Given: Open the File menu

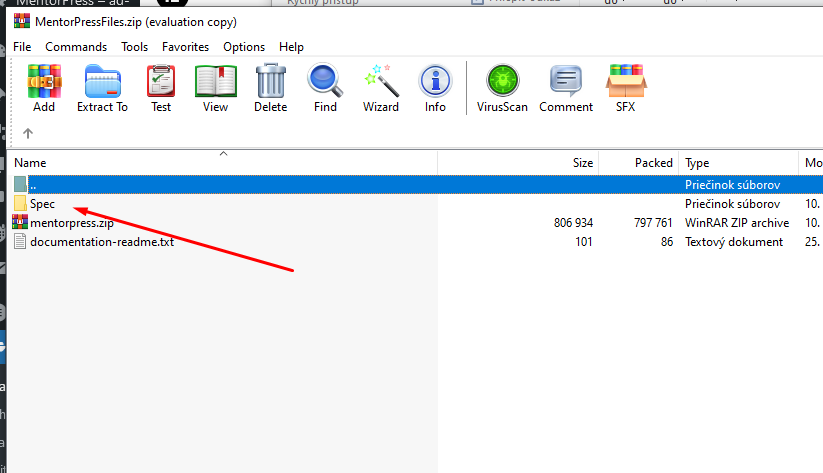Looking at the screenshot, I should tap(22, 47).
